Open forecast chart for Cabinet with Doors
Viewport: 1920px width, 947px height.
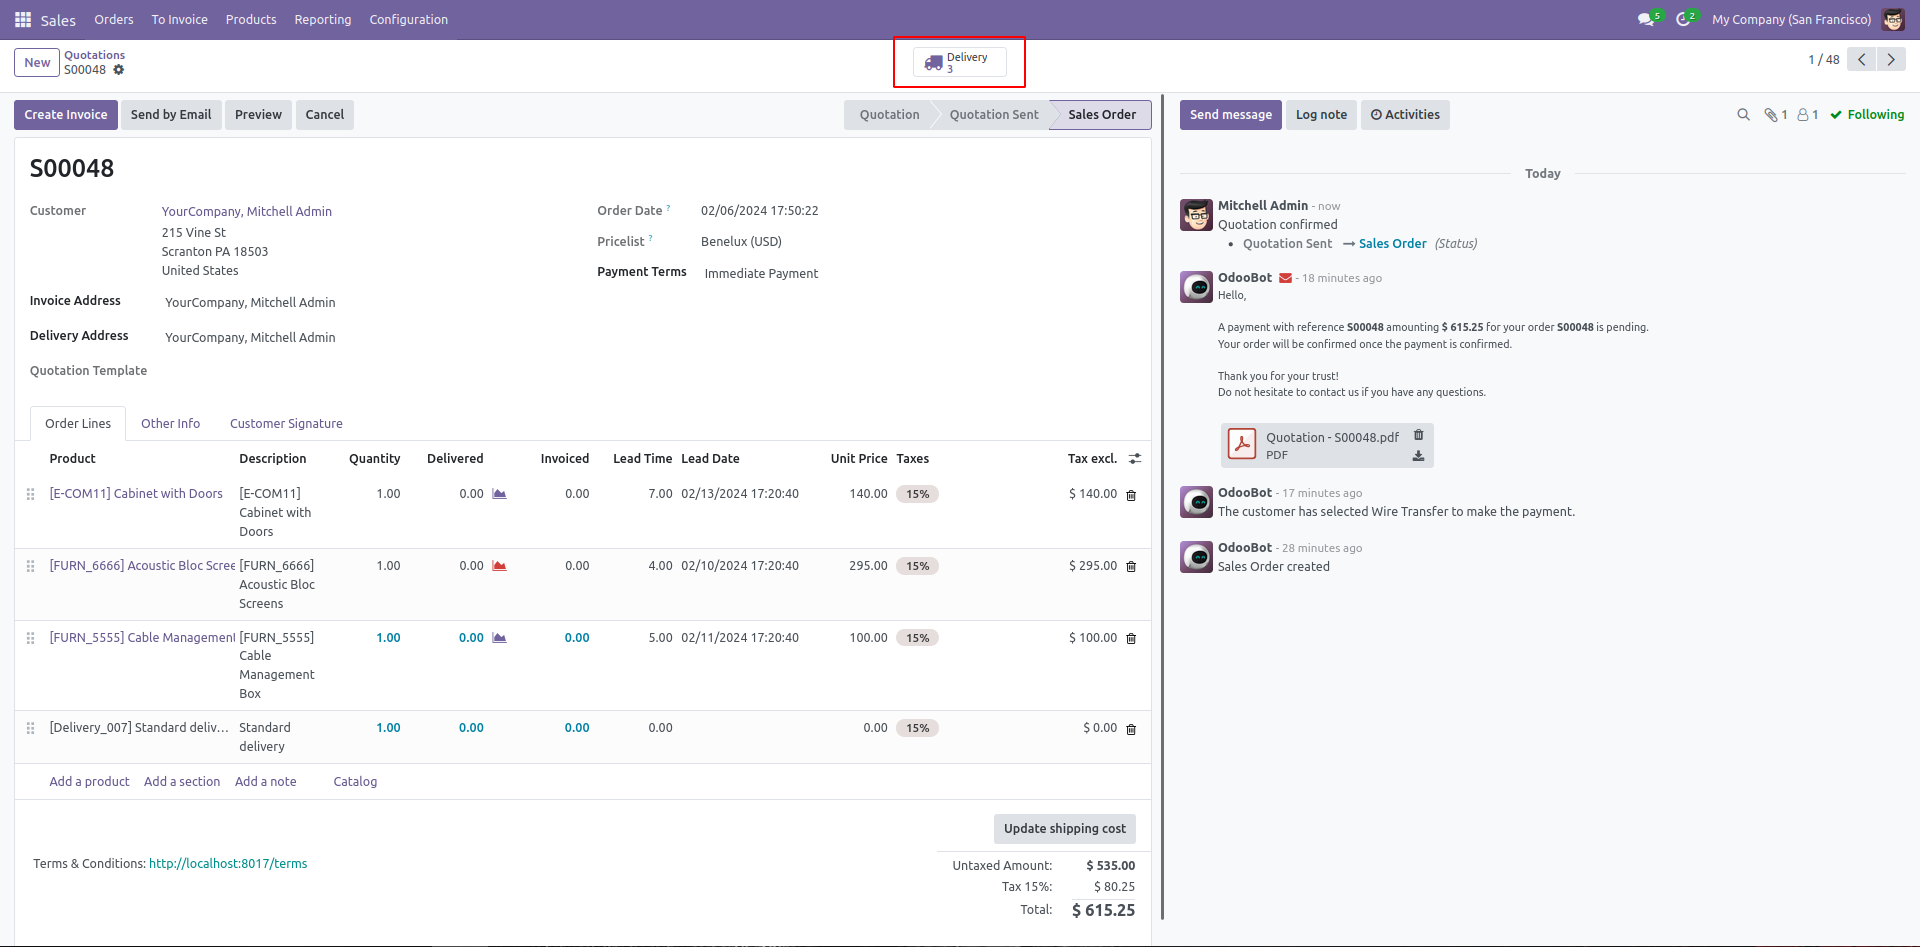pyautogui.click(x=499, y=494)
